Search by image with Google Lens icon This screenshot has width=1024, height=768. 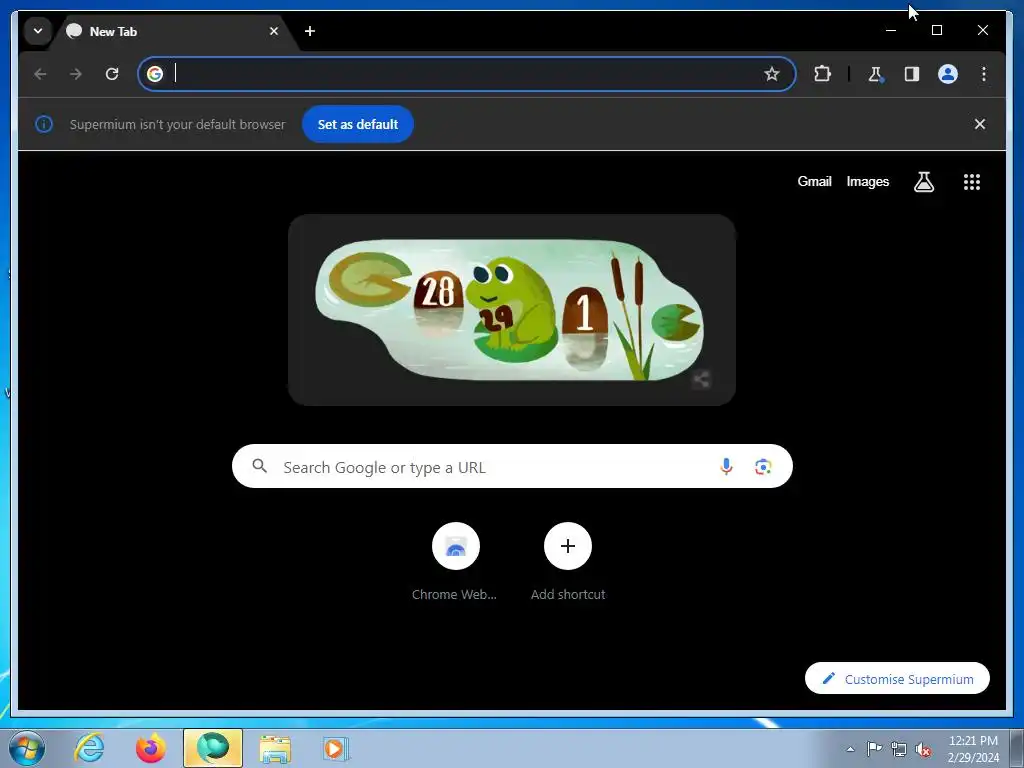763,466
